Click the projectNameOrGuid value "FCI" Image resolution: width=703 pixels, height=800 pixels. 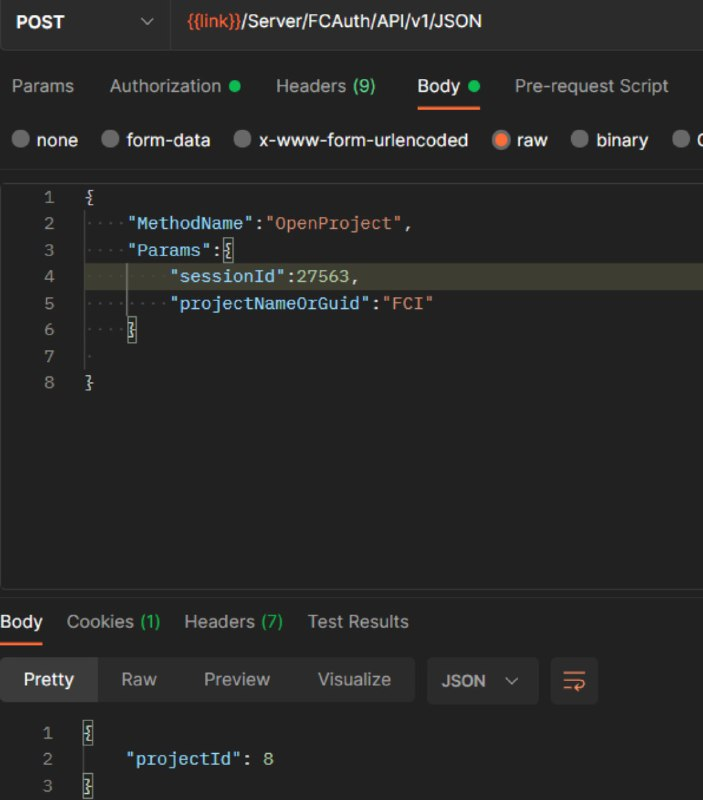tap(408, 304)
